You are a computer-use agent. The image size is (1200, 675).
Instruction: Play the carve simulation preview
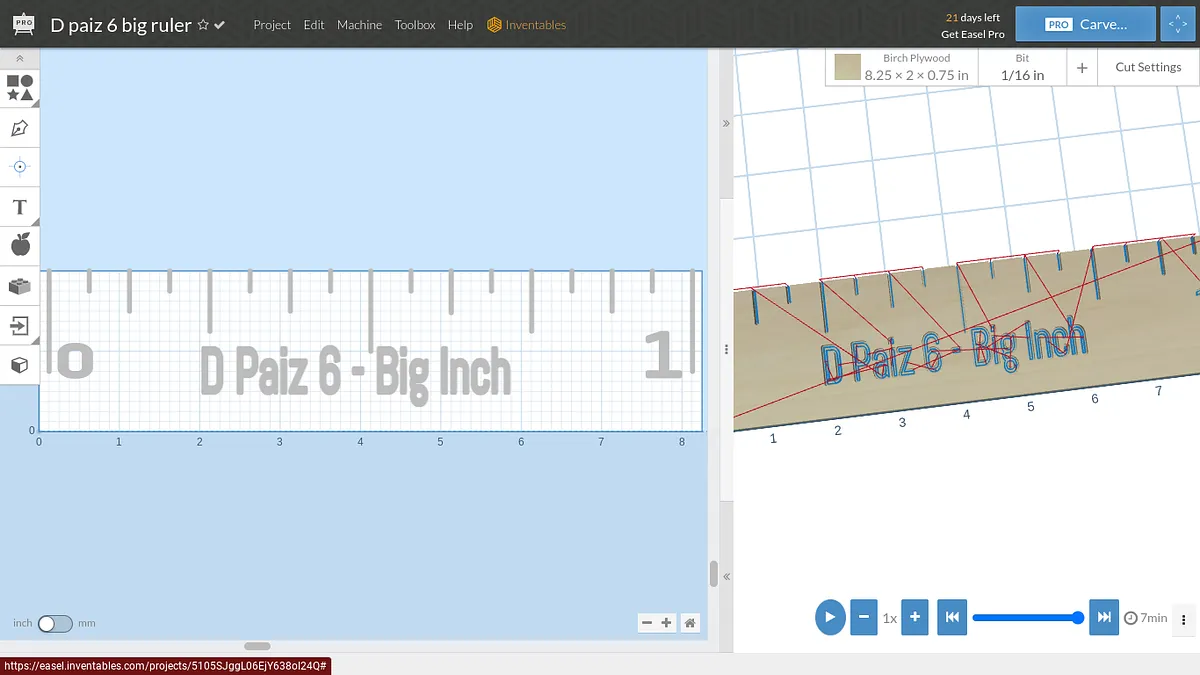pyautogui.click(x=830, y=617)
